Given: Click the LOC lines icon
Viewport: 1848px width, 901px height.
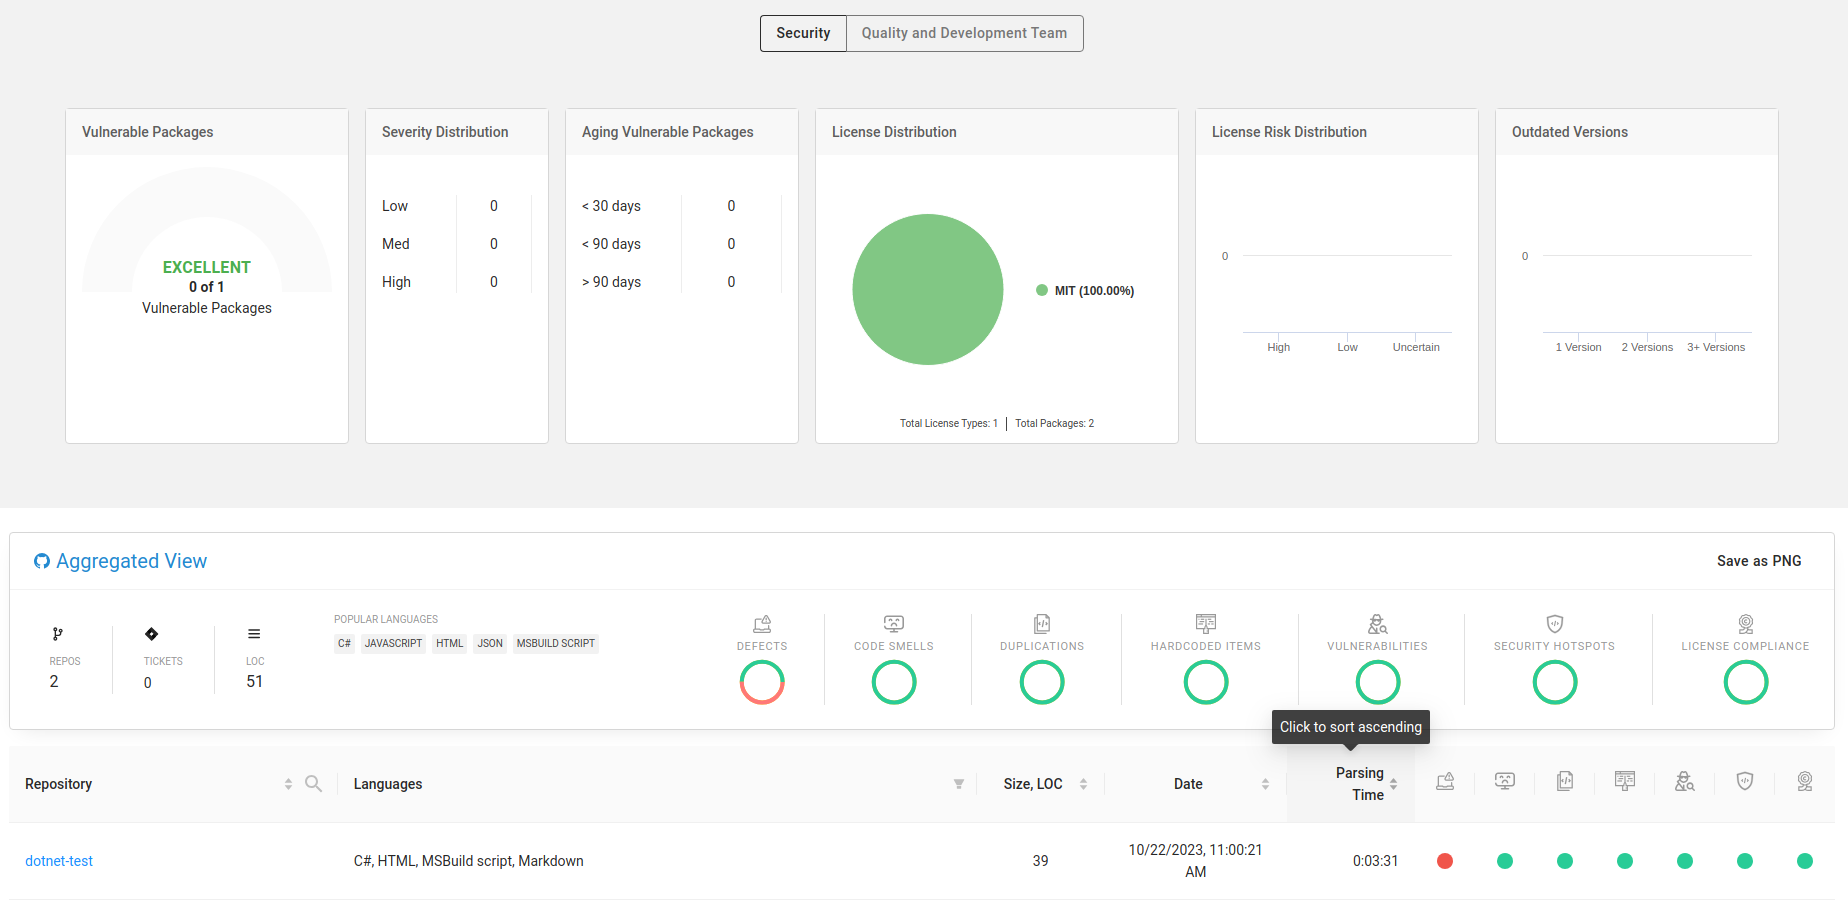Looking at the screenshot, I should coord(255,634).
